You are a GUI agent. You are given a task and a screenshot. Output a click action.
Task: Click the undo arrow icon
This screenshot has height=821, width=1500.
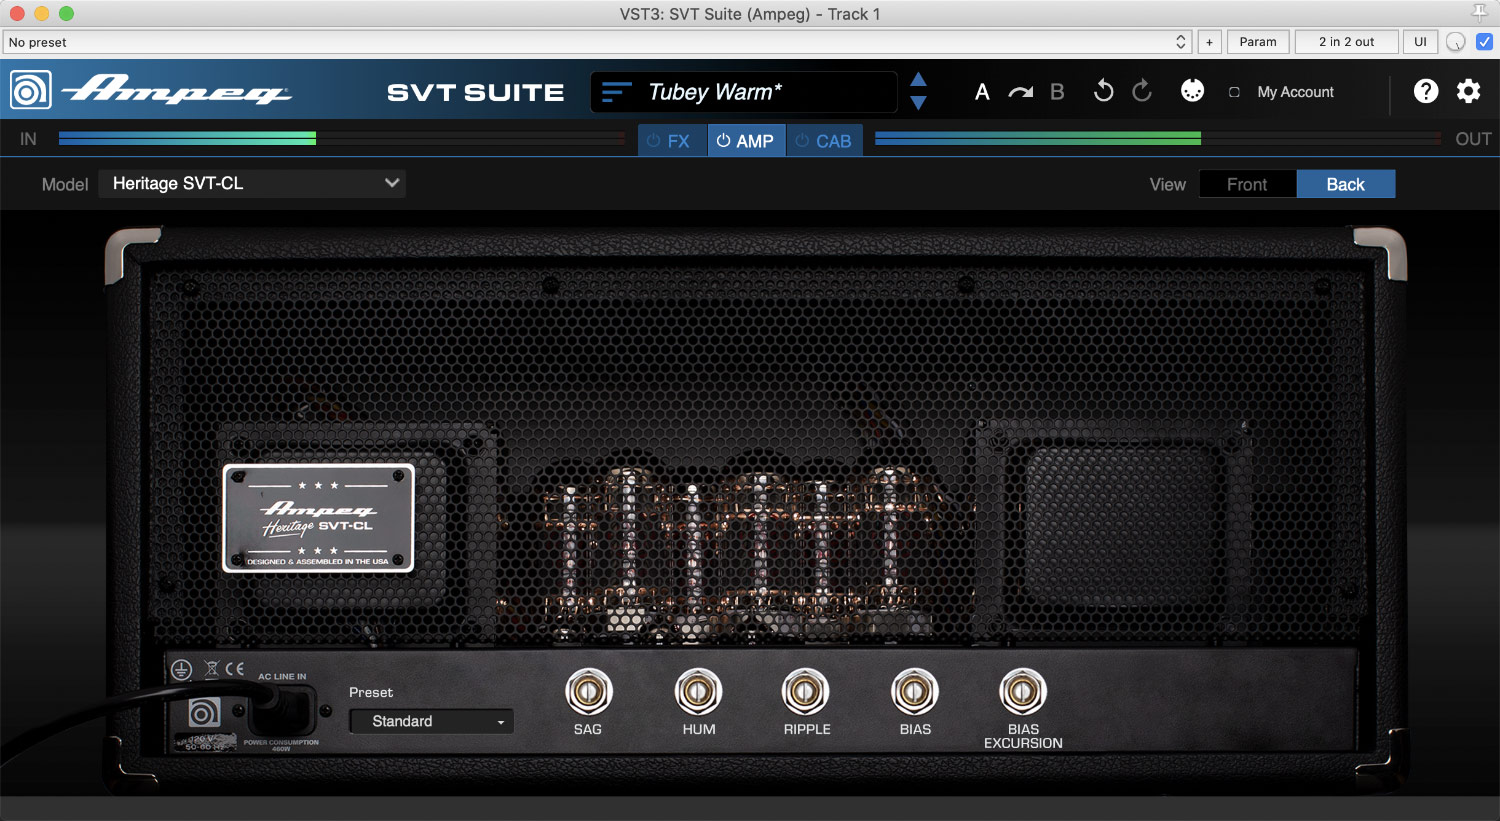pyautogui.click(x=1104, y=91)
